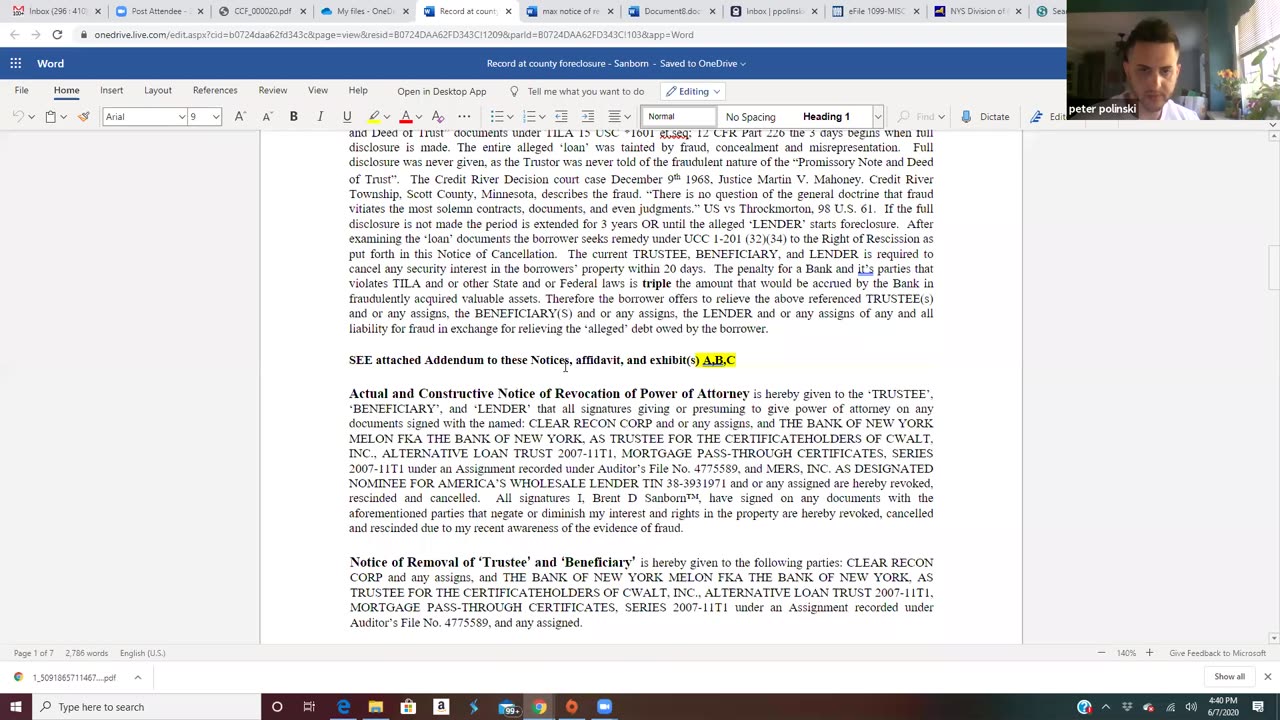Start Dictate microphone
Image resolution: width=1280 pixels, height=720 pixels.
coord(986,117)
